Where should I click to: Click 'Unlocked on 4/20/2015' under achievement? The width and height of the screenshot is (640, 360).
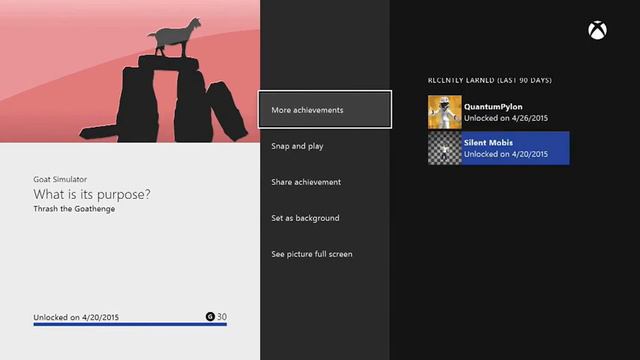pos(76,317)
